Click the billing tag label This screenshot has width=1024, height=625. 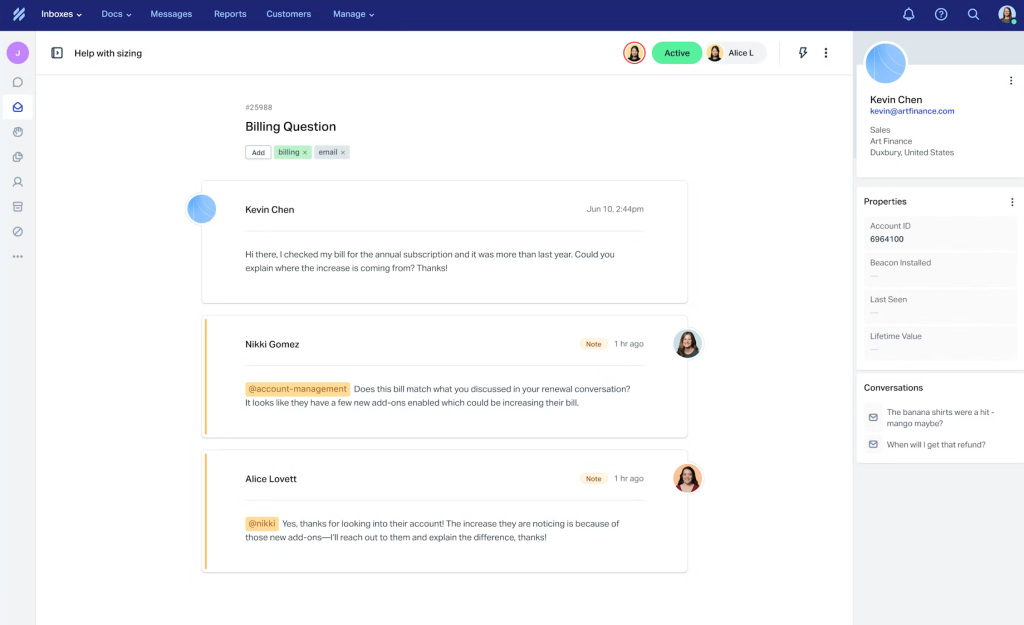coord(289,152)
